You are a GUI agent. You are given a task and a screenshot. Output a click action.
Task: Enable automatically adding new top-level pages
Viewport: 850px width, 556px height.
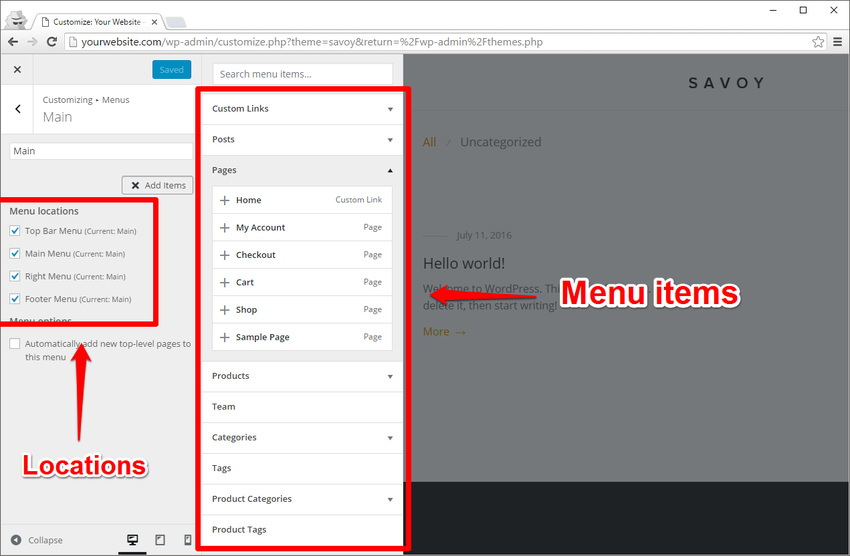point(15,344)
